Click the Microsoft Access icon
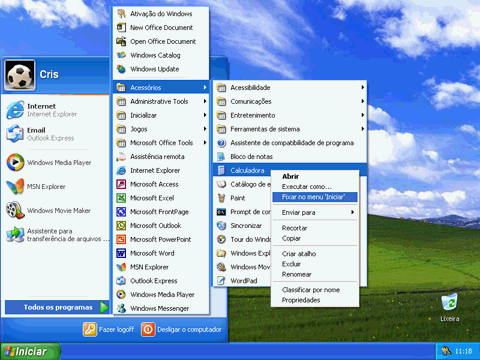Image resolution: width=480 pixels, height=360 pixels. coord(121,184)
